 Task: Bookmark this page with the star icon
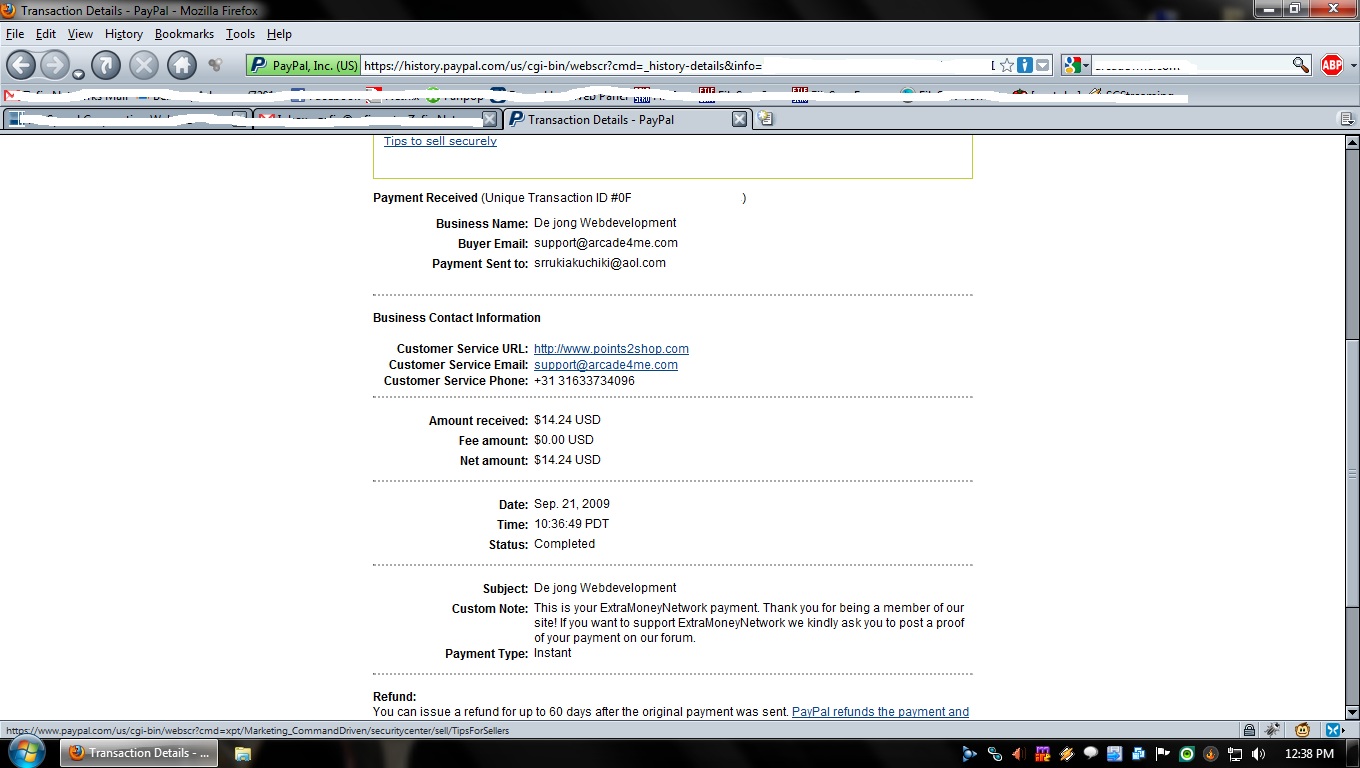(x=1007, y=65)
